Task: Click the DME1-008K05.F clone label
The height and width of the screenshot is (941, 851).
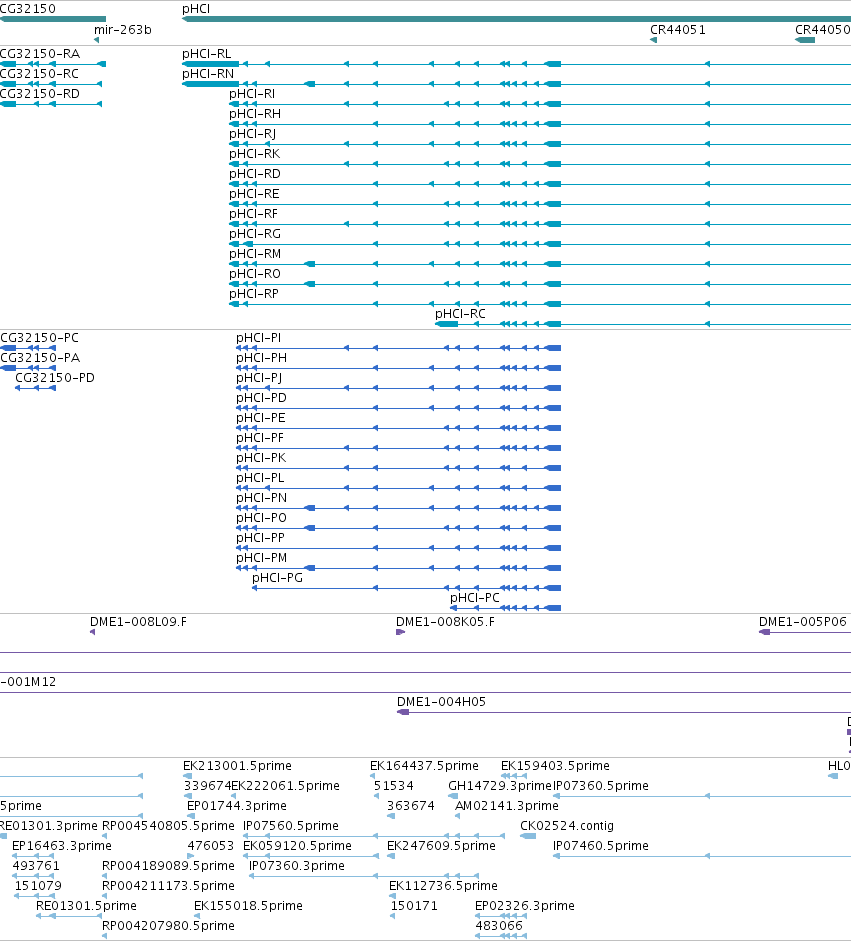Action: pos(445,622)
